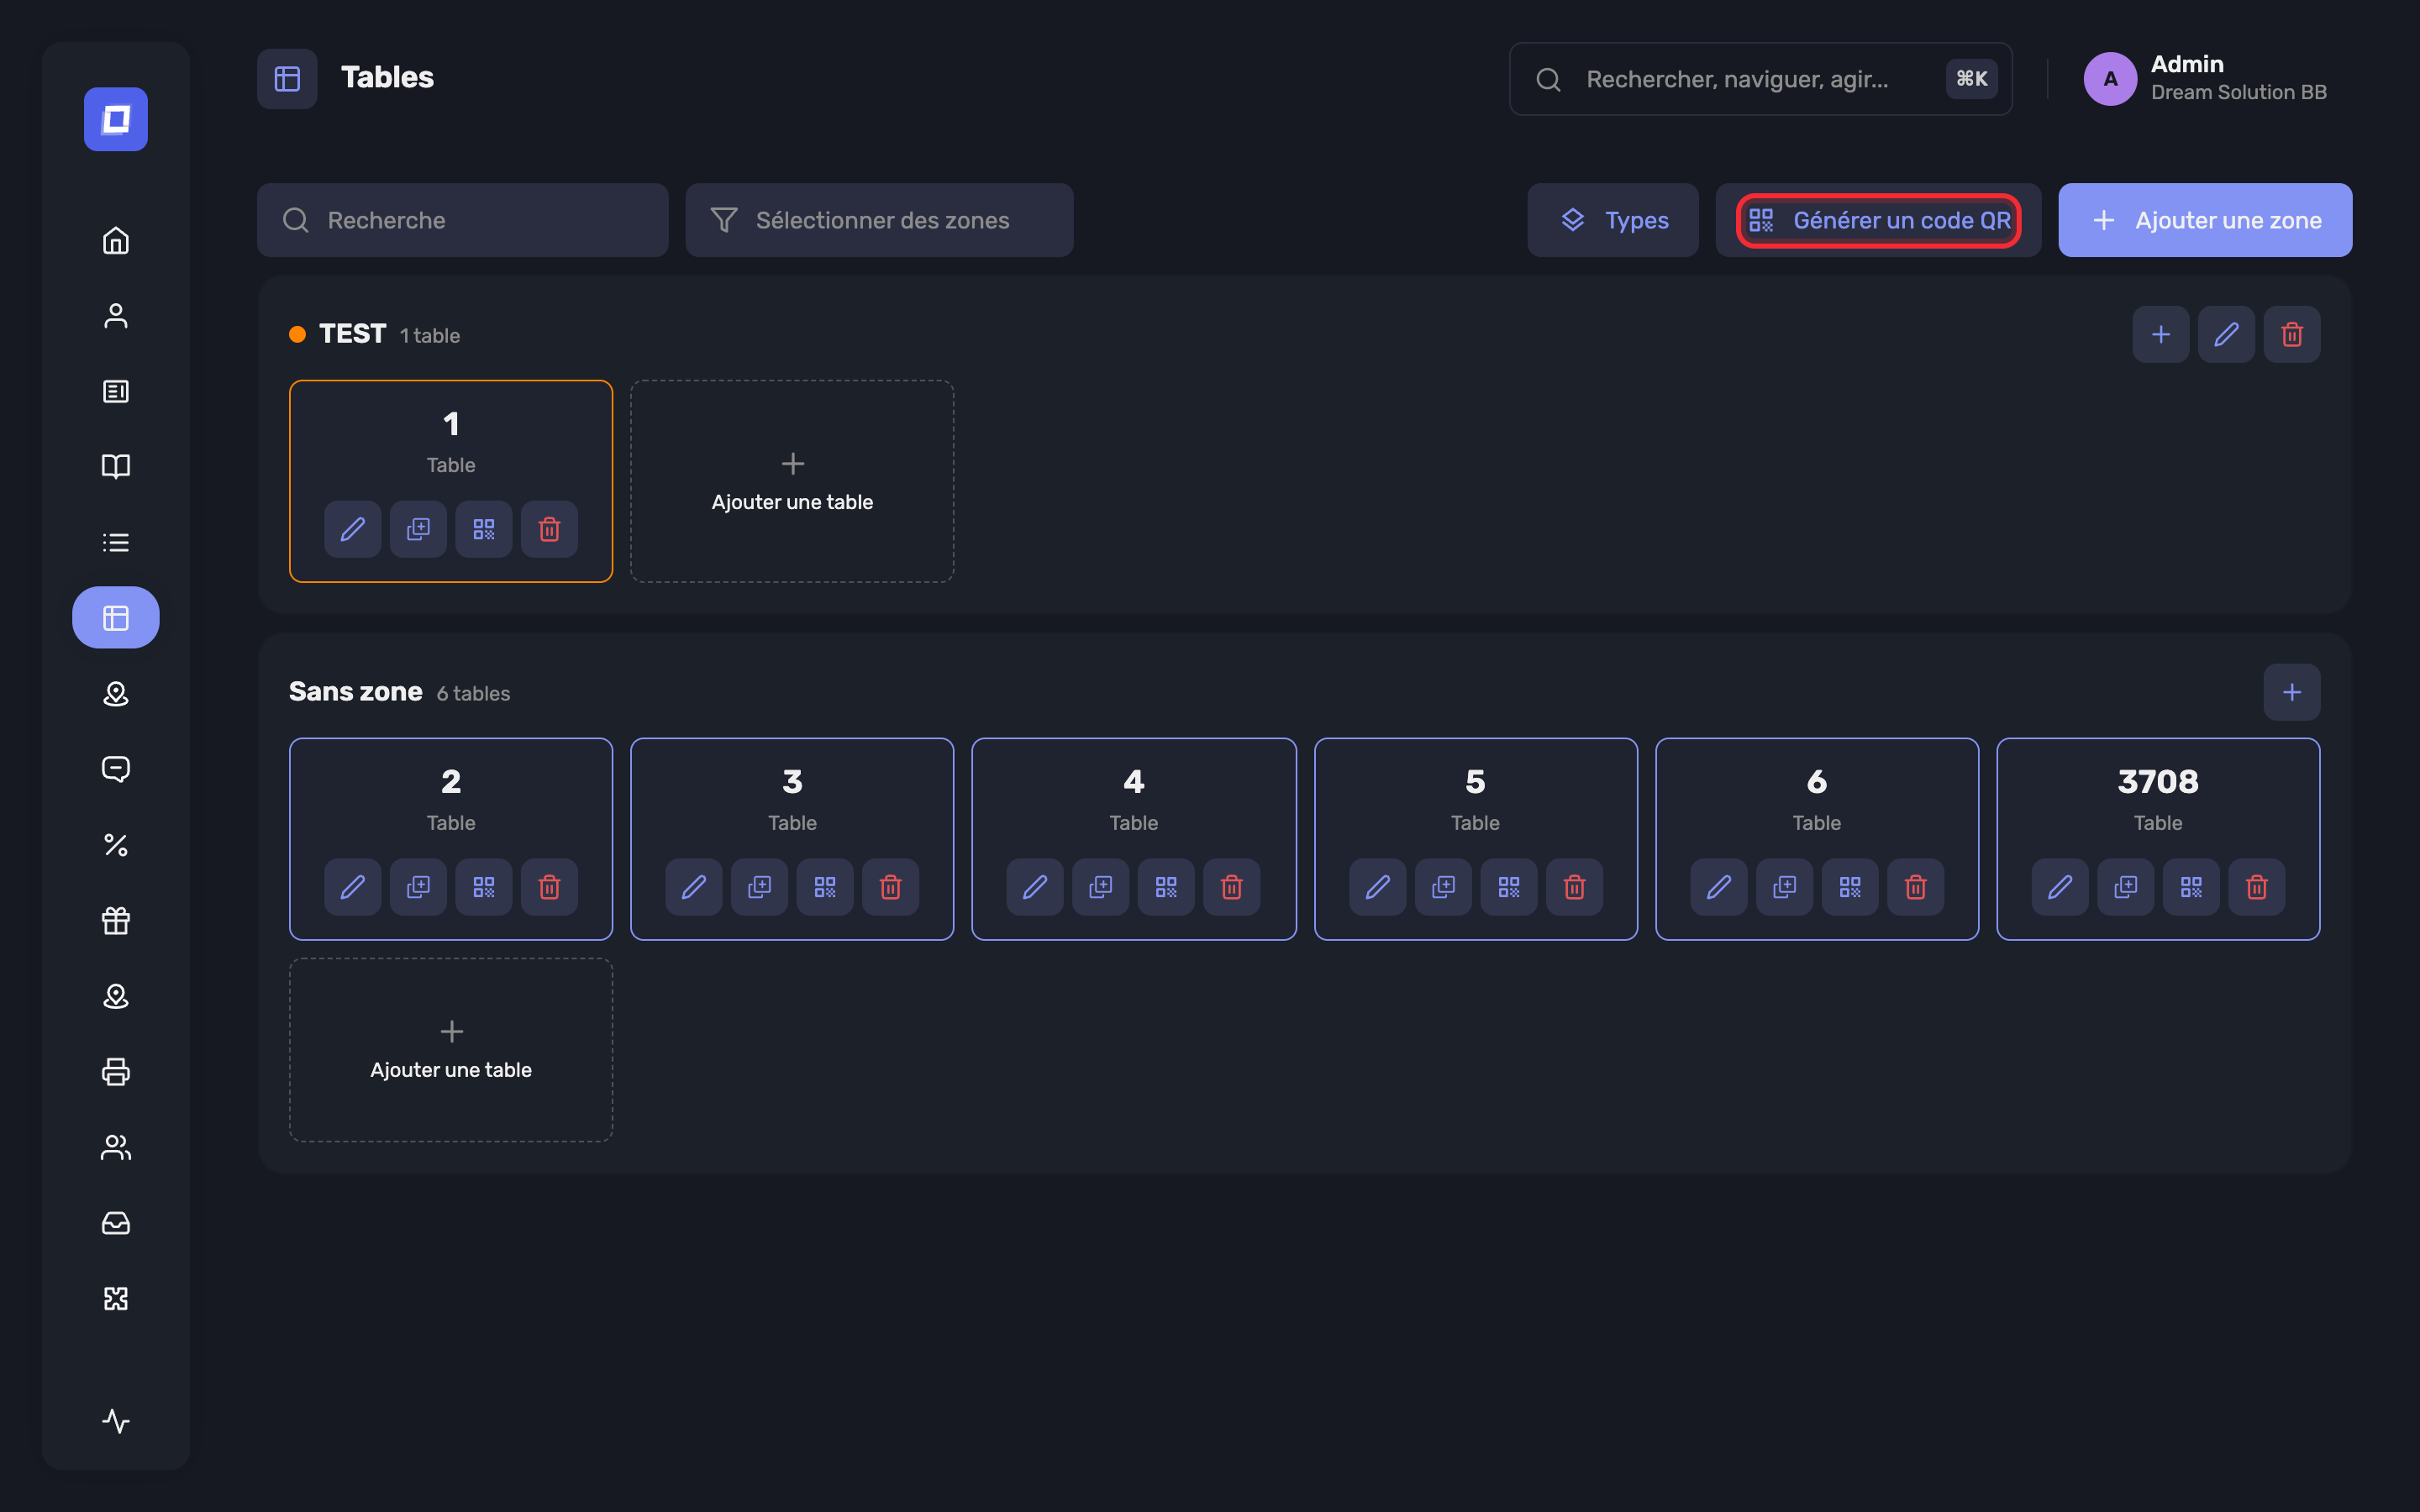Viewport: 2420px width, 1512px height.
Task: Show QR code for table 3
Action: pyautogui.click(x=825, y=887)
